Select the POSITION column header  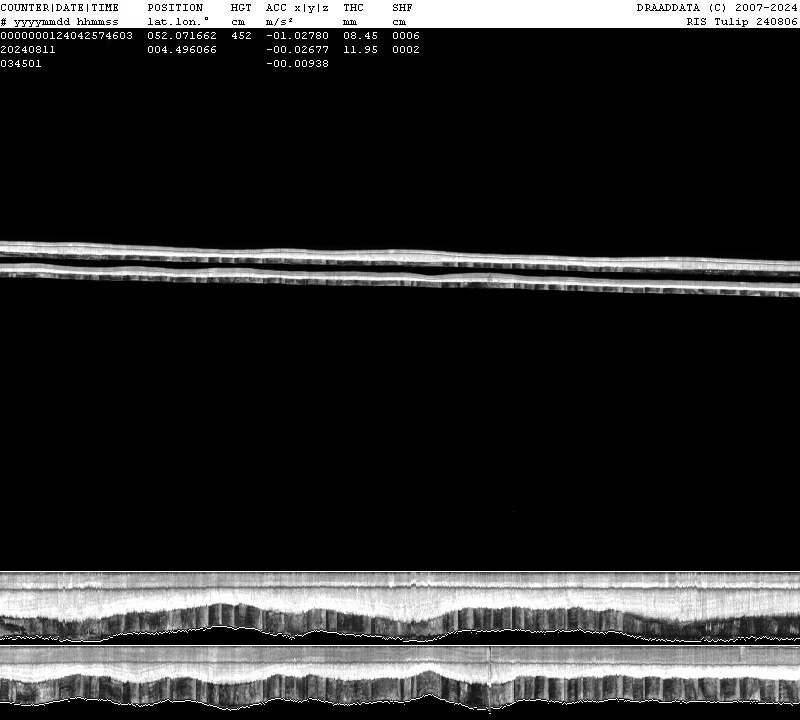tap(175, 7)
